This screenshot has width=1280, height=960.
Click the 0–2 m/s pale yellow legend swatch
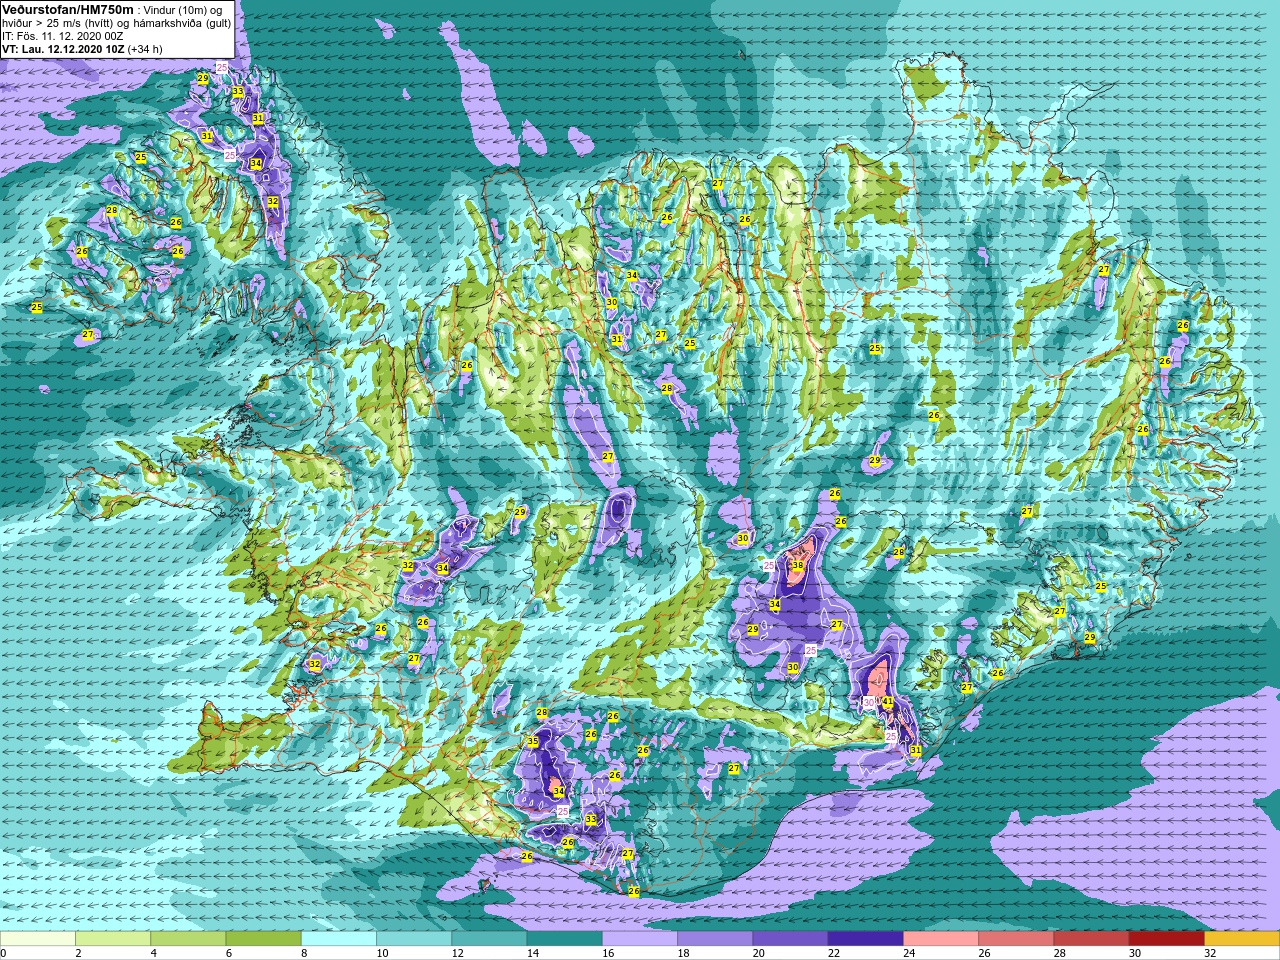click(38, 939)
